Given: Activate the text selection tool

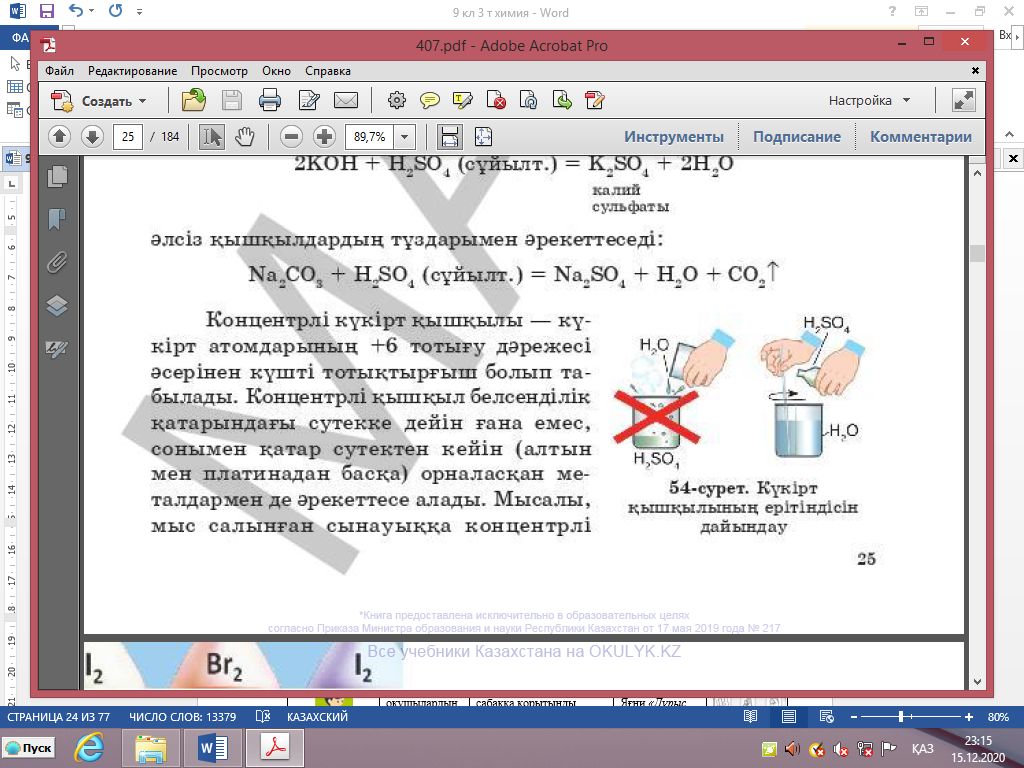Looking at the screenshot, I should click(x=212, y=136).
